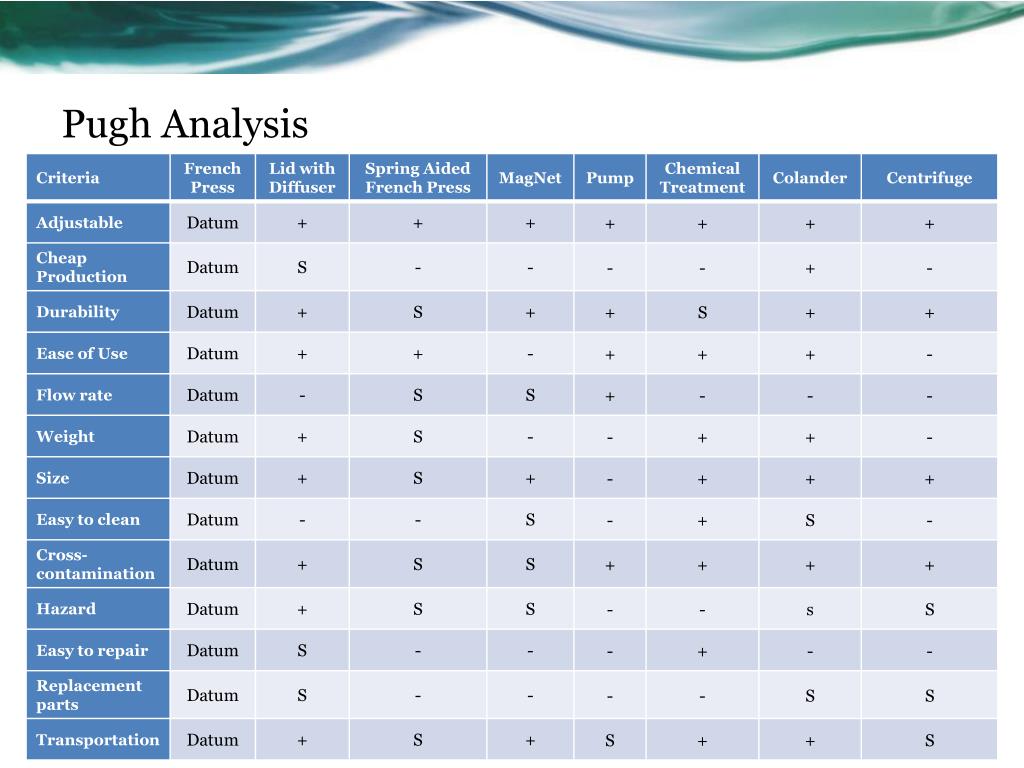This screenshot has height=768, width=1024.
Task: Select "Datum" in the Durability row
Action: tap(213, 312)
